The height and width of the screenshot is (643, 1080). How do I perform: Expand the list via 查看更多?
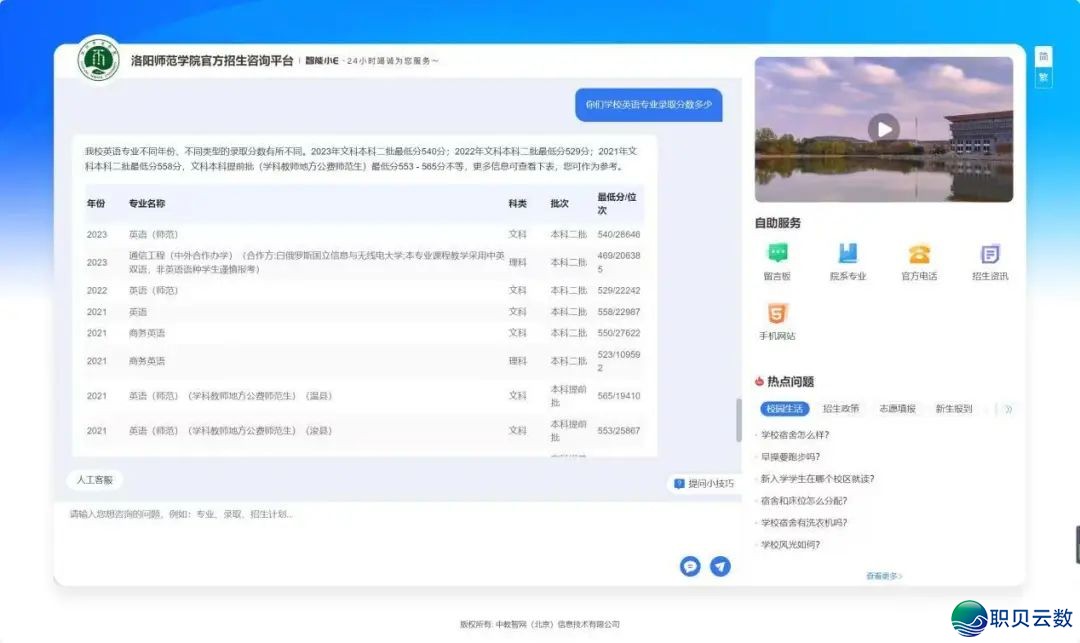[883, 576]
